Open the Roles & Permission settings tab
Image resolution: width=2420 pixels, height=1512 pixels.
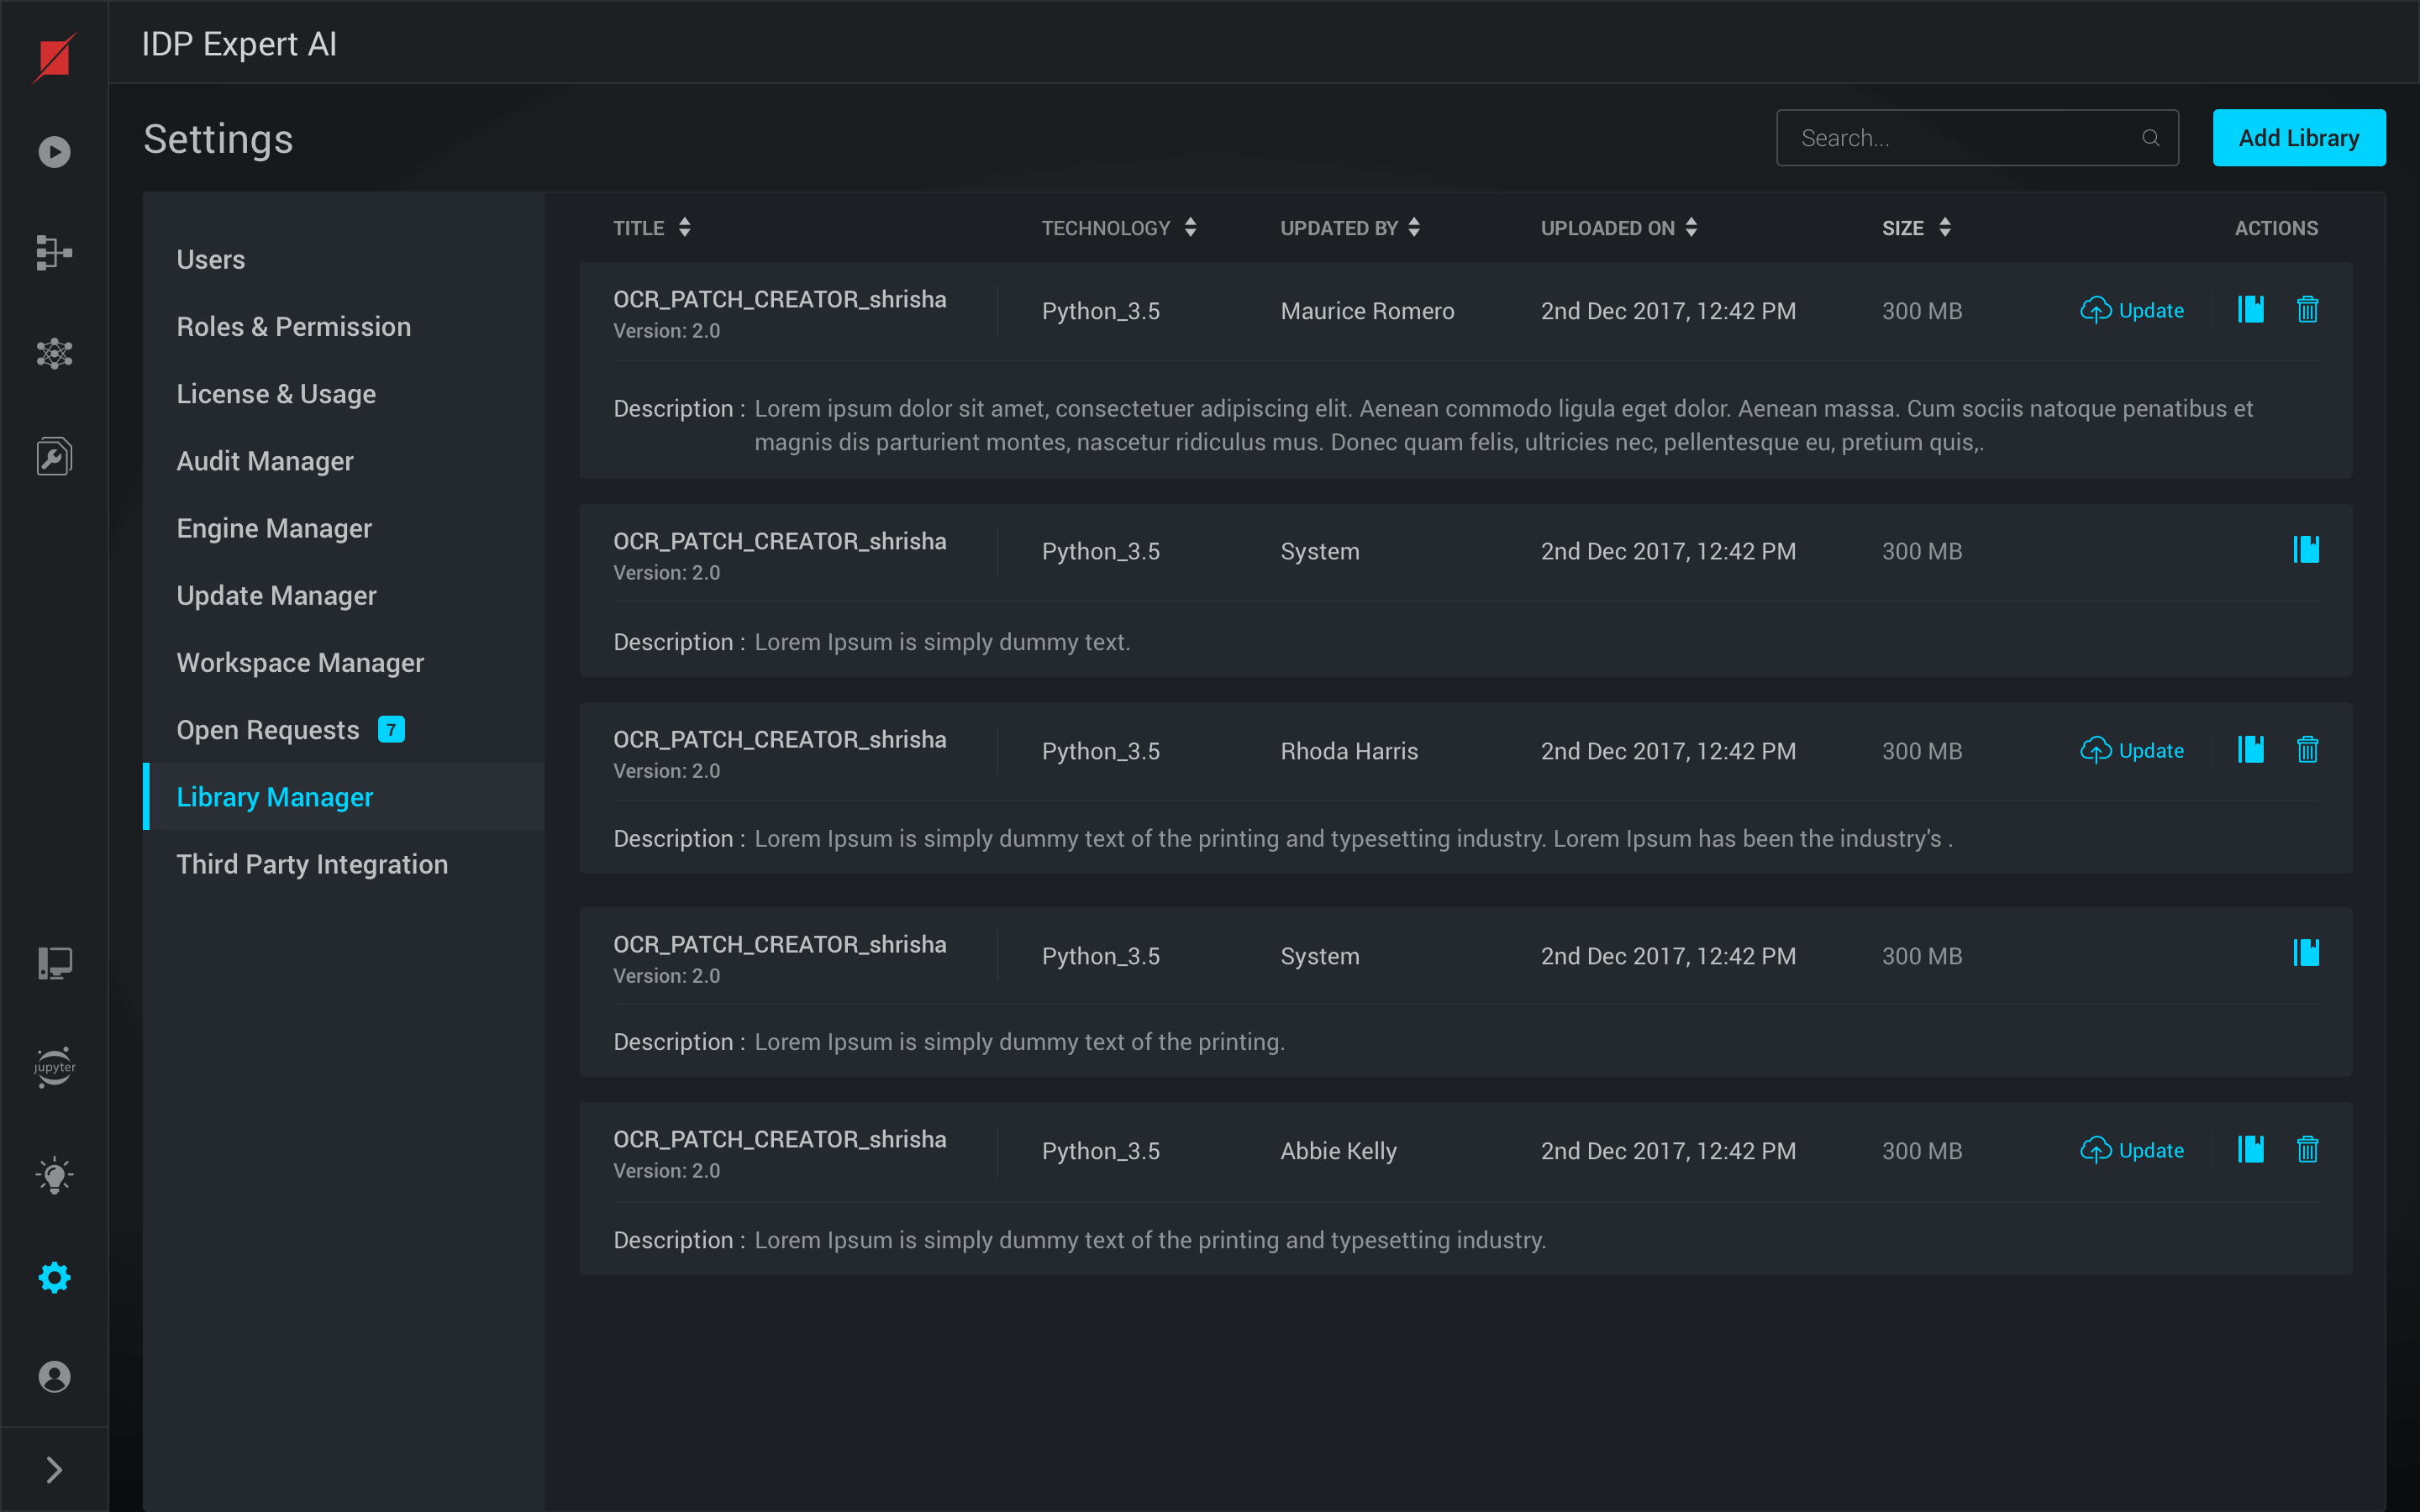coord(293,327)
